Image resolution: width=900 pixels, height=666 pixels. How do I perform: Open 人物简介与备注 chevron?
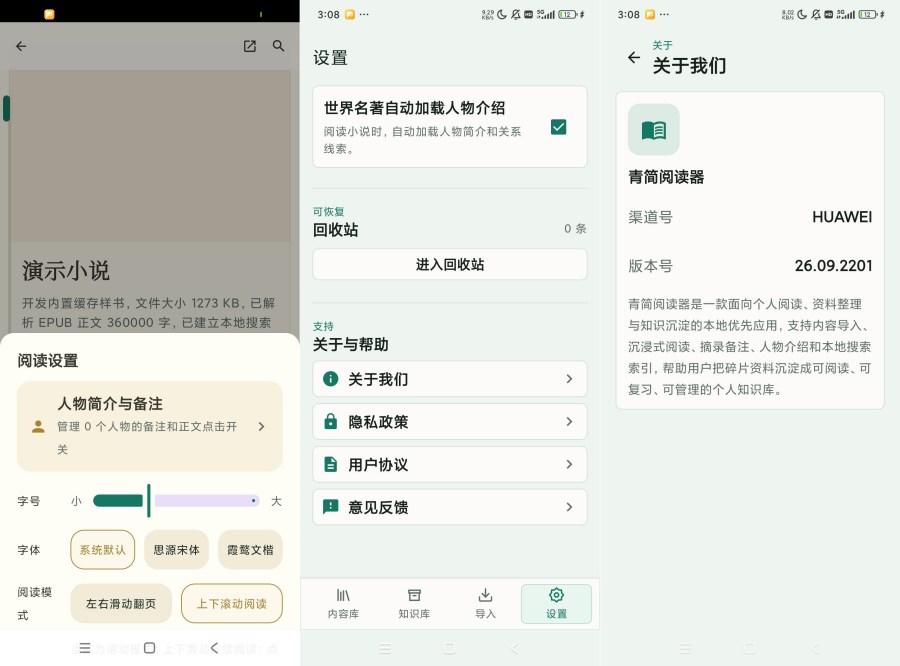(x=261, y=427)
